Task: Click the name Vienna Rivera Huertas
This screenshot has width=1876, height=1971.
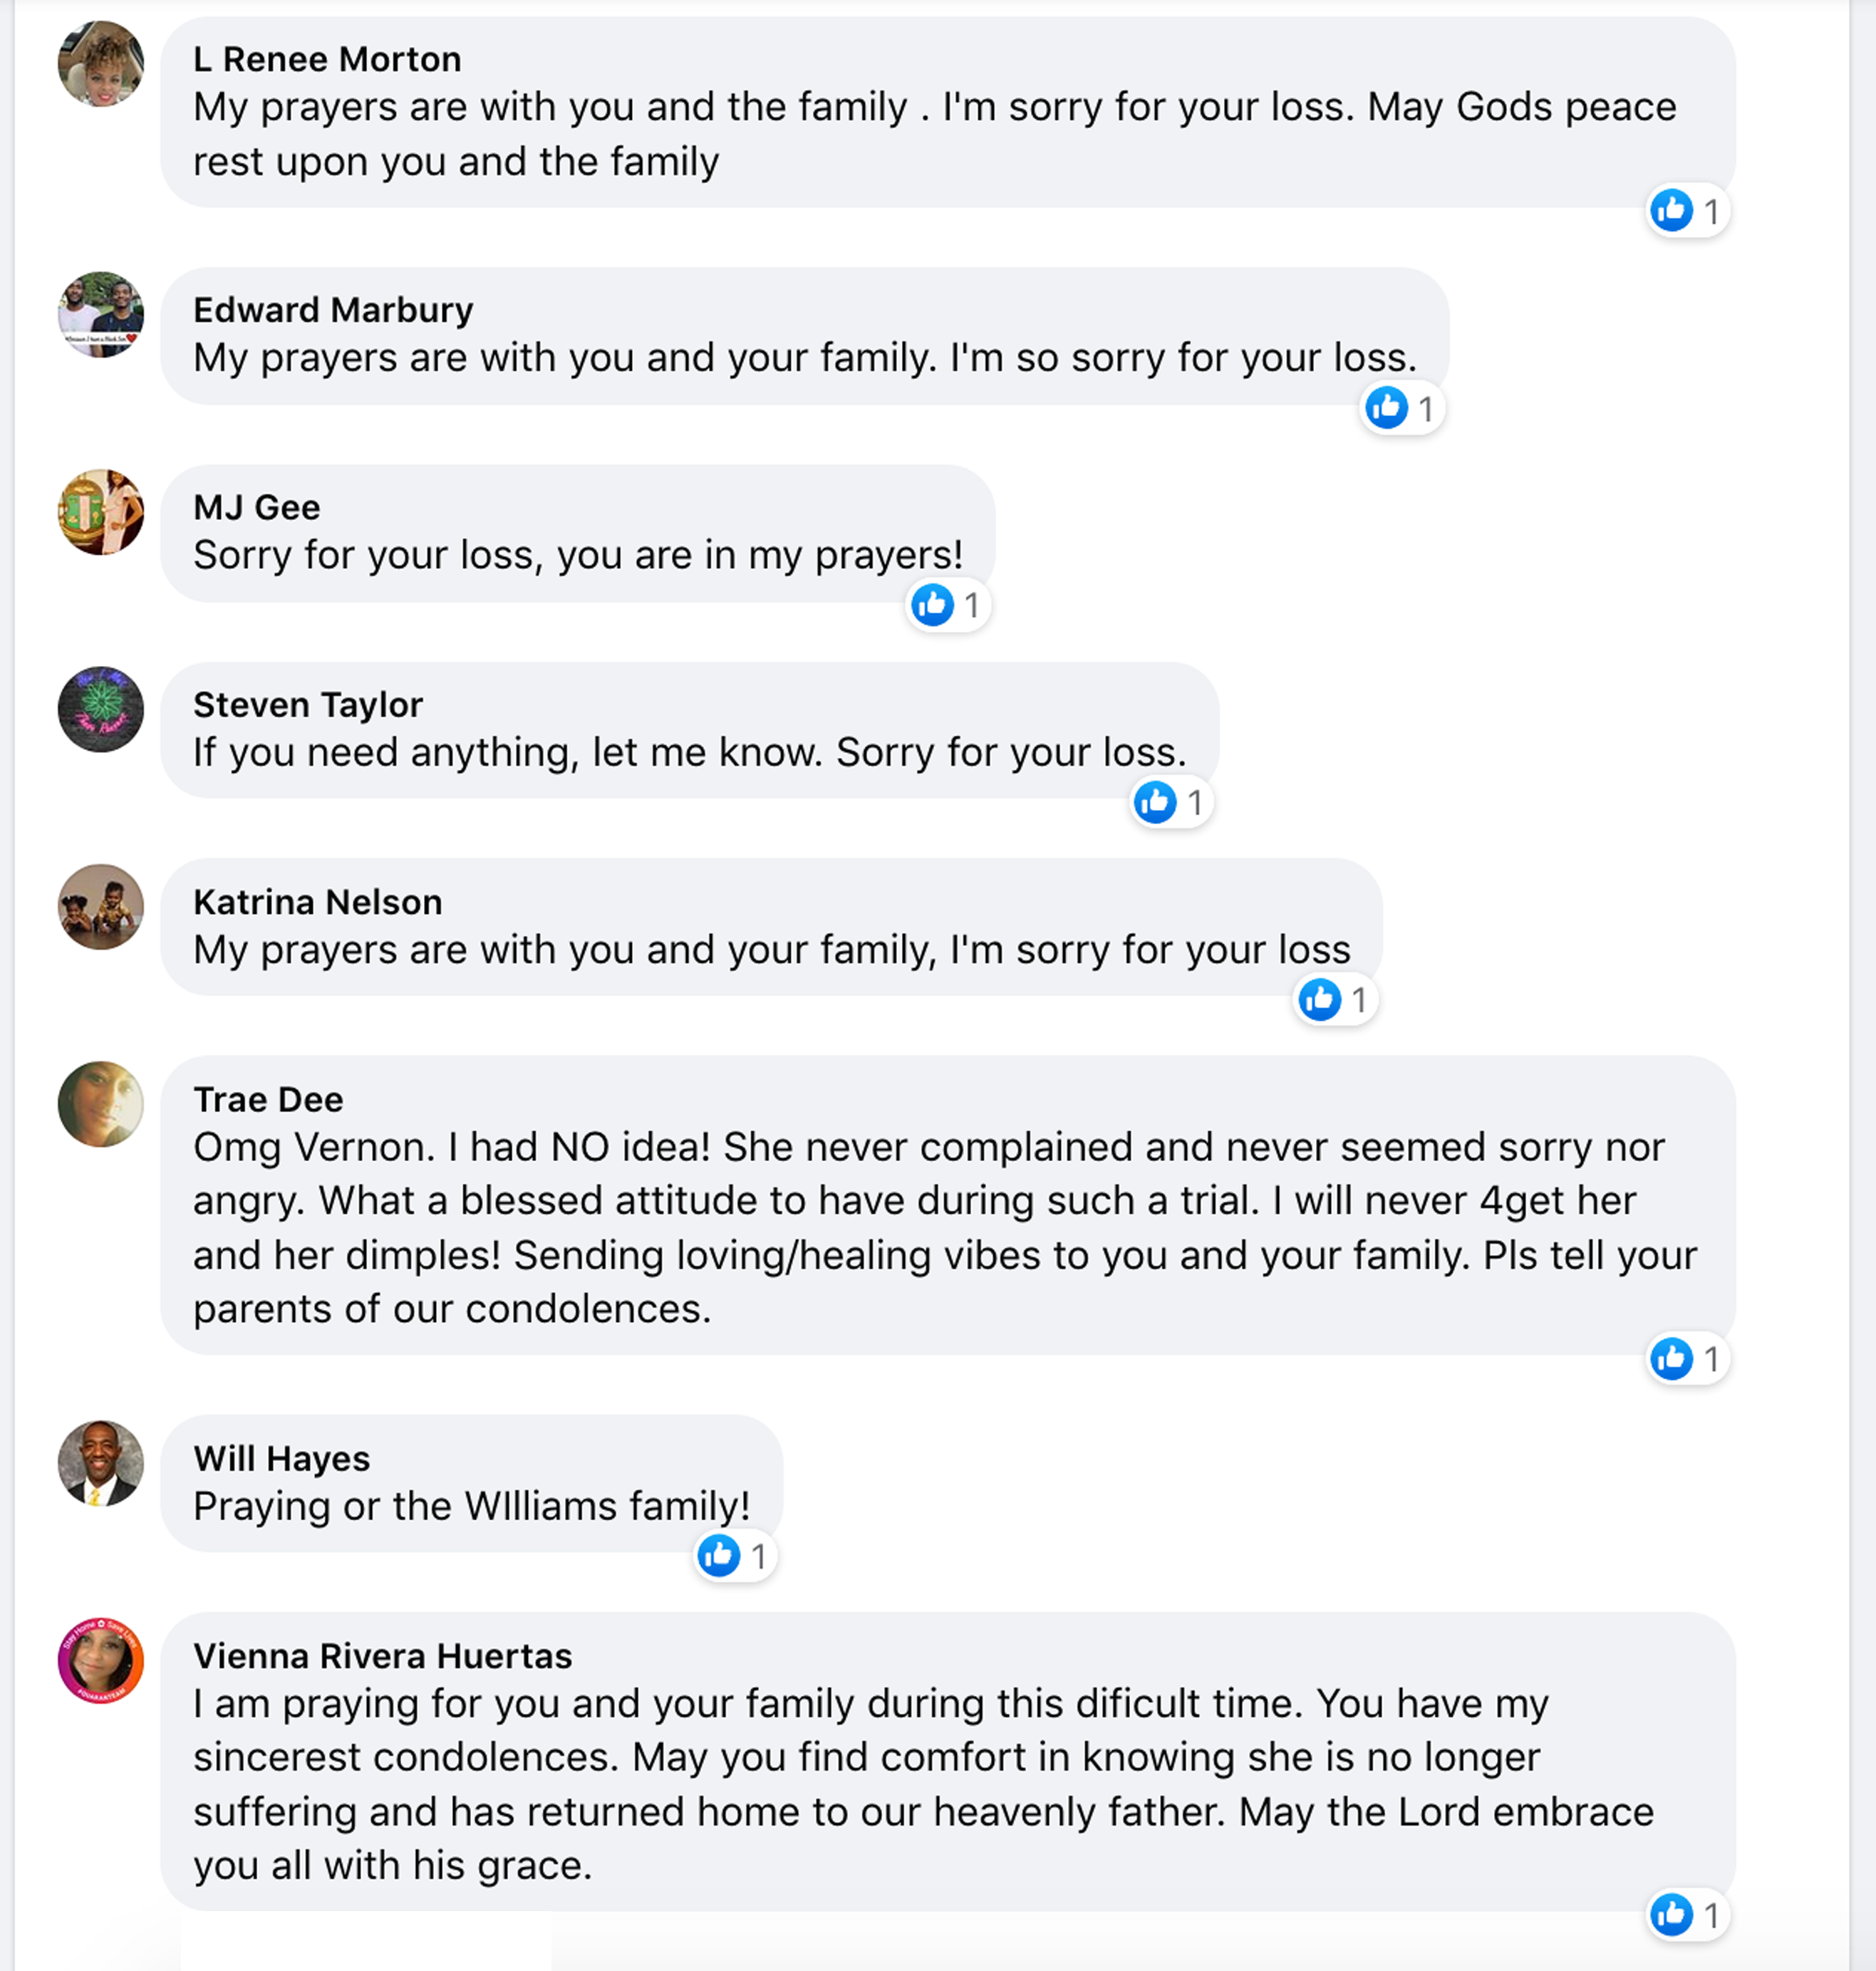Action: [382, 1656]
